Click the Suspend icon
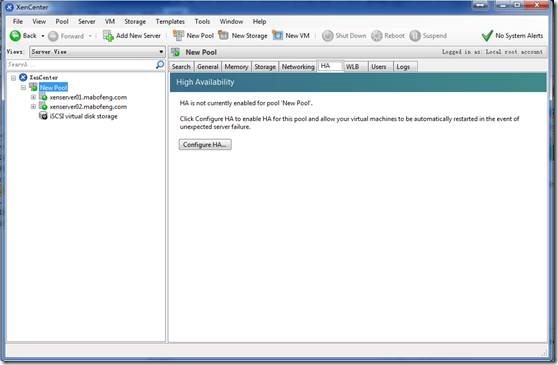 pyautogui.click(x=415, y=36)
